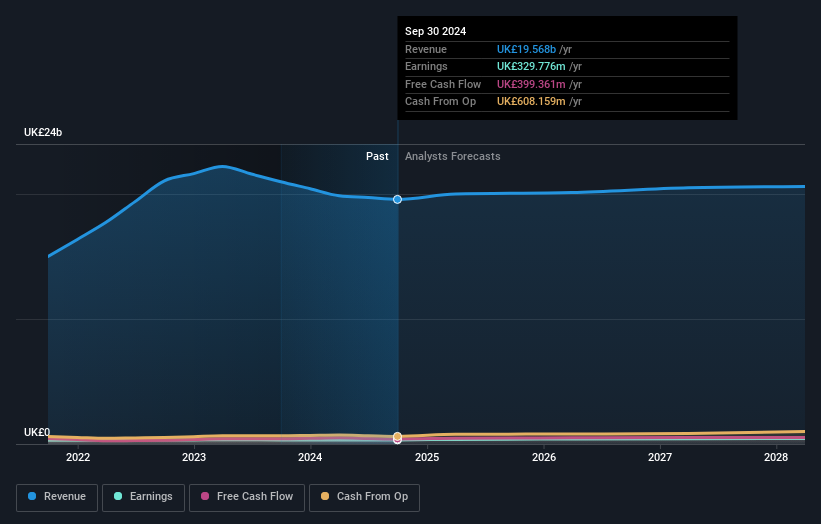
Task: Click the Free Cash Flow label in tooltip
Action: coord(443,84)
